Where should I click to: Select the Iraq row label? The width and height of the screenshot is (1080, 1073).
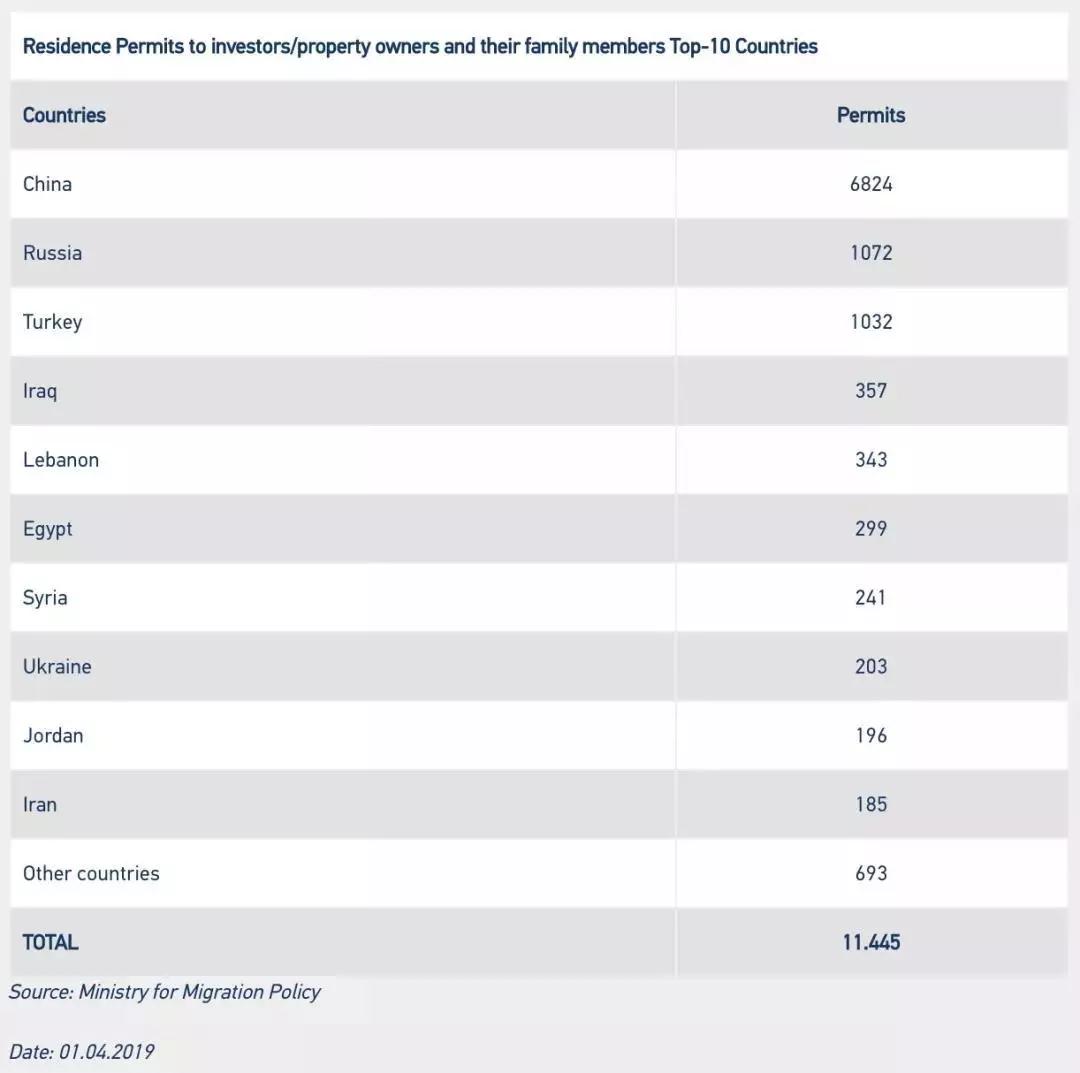coord(40,391)
